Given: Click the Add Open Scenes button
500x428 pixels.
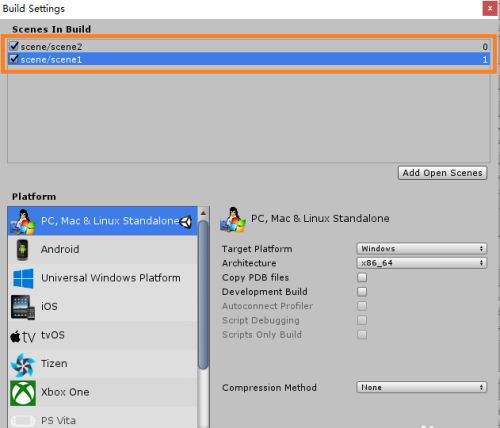Looking at the screenshot, I should 442,173.
